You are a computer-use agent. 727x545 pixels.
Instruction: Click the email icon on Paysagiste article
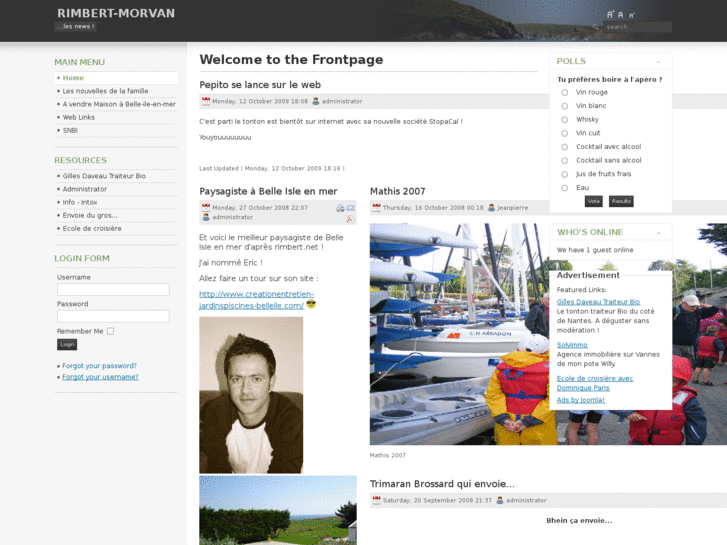(x=350, y=208)
